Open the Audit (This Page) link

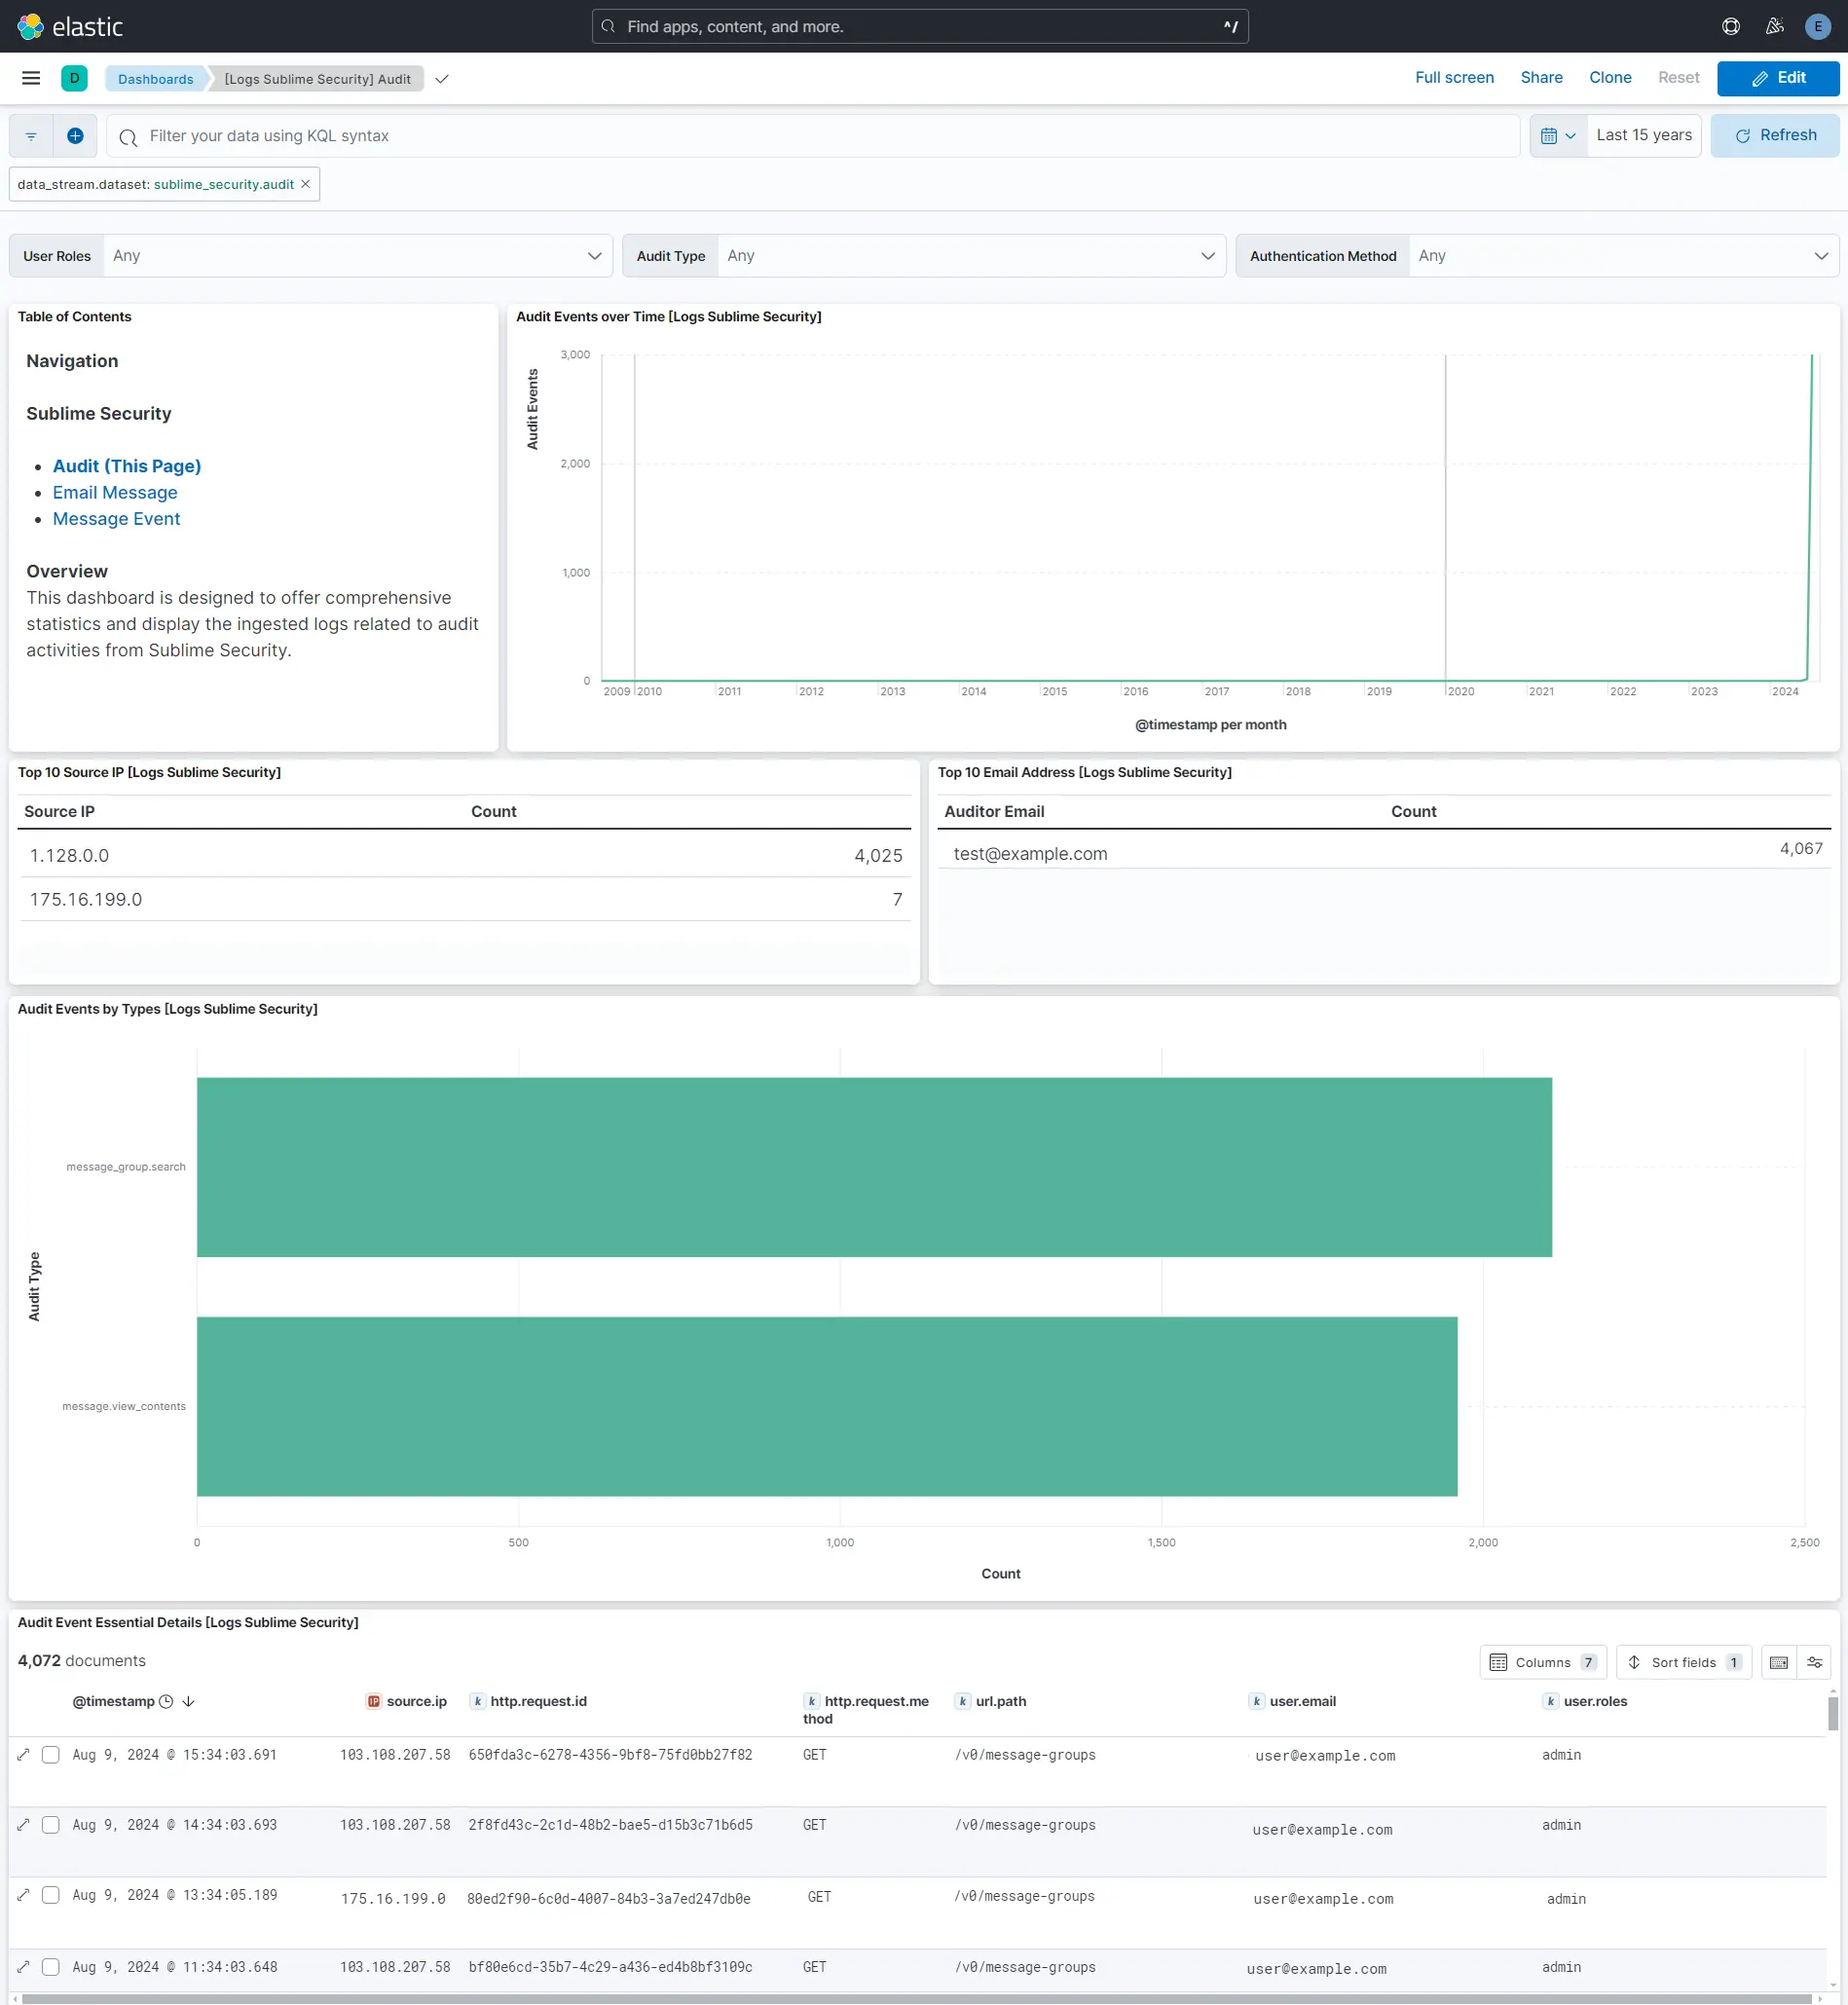point(127,466)
